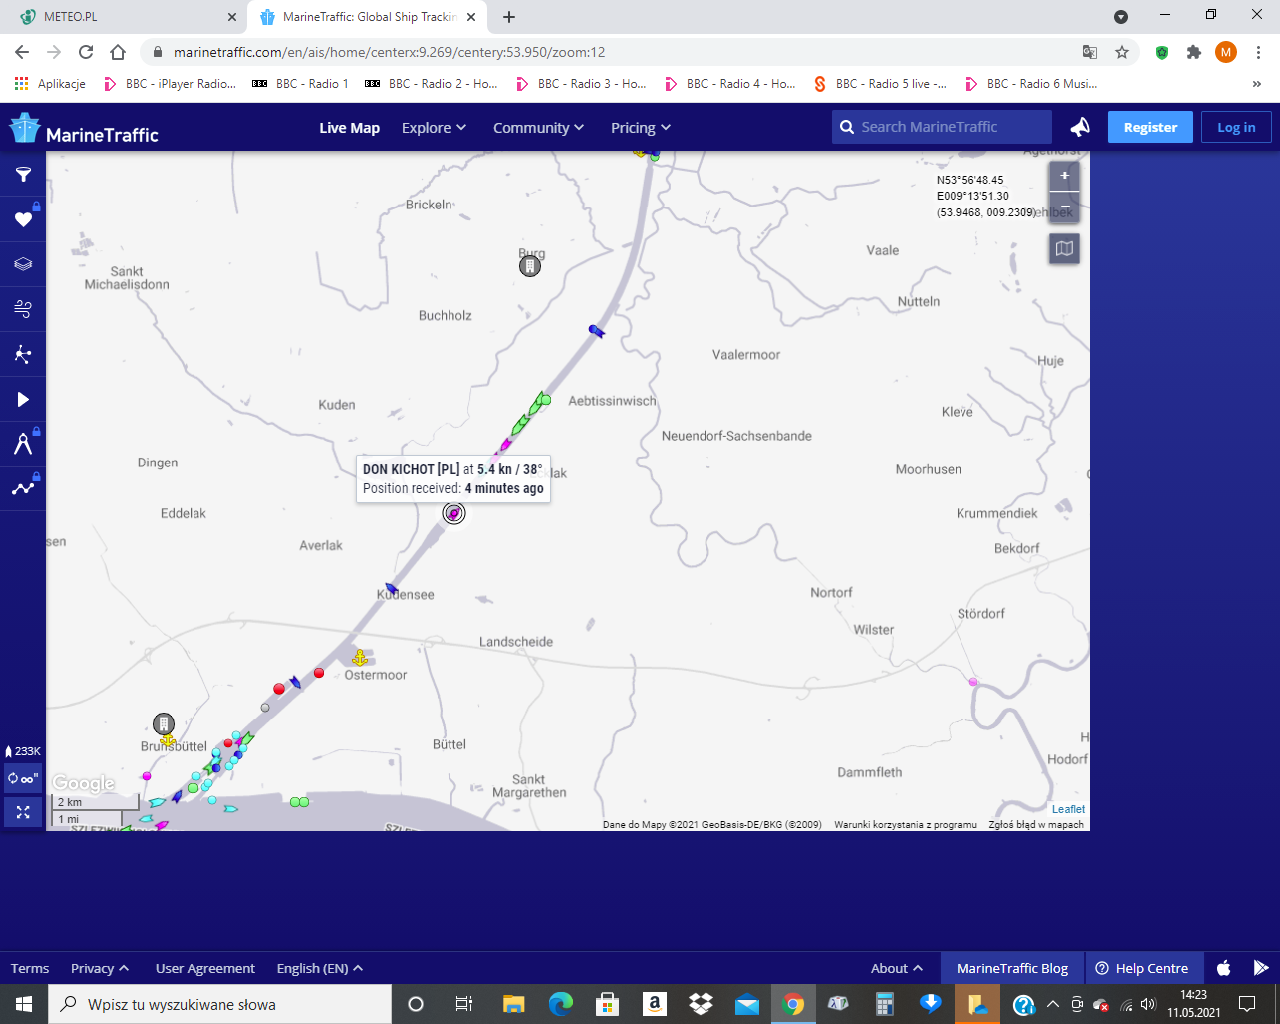
Task: Toggle fullscreen map mode
Action: point(23,812)
